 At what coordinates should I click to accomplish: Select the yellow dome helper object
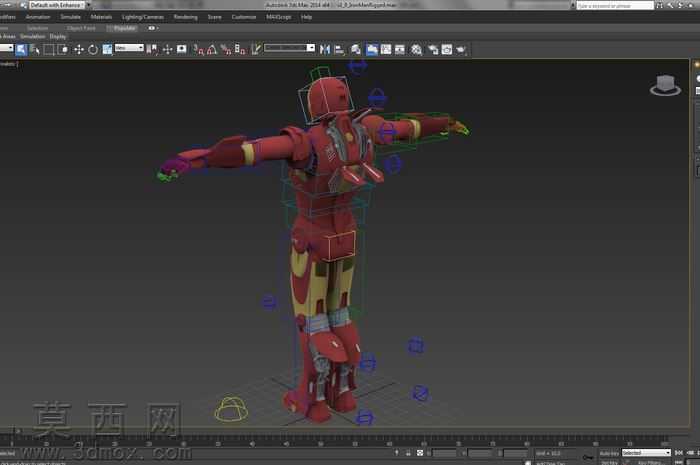tap(231, 409)
